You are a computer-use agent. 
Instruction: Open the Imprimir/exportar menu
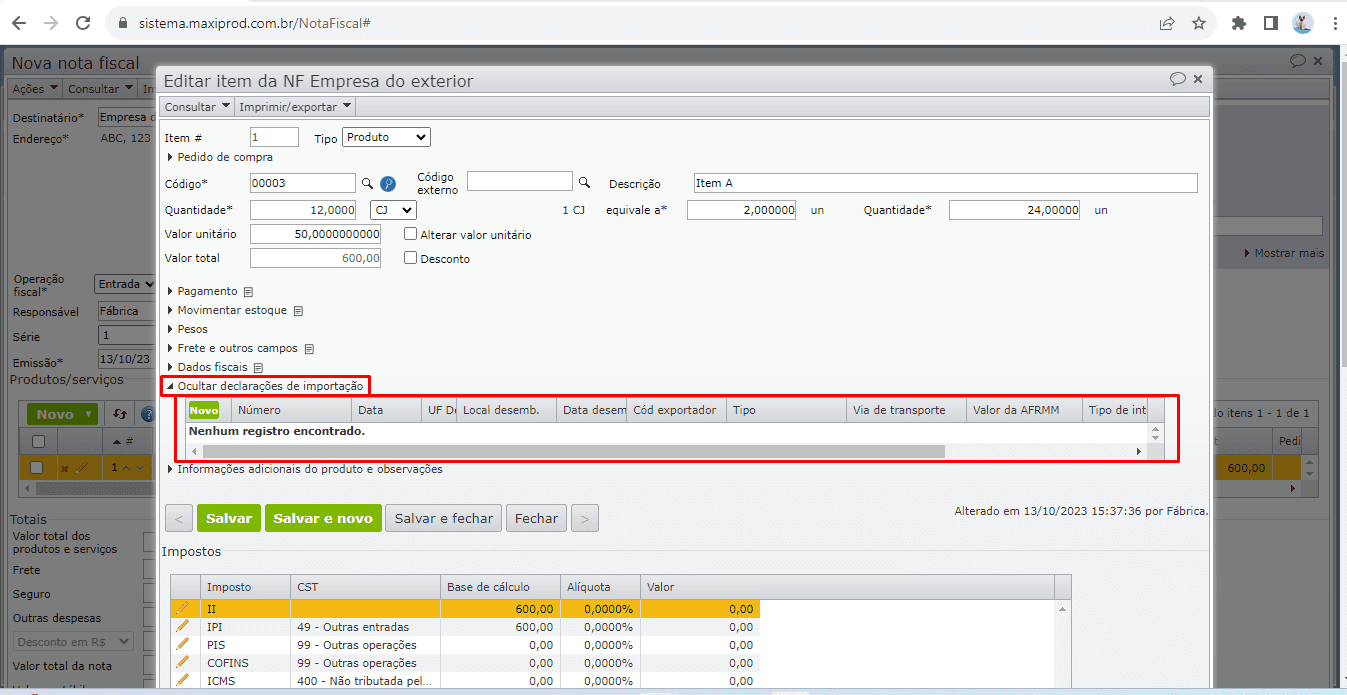click(295, 106)
